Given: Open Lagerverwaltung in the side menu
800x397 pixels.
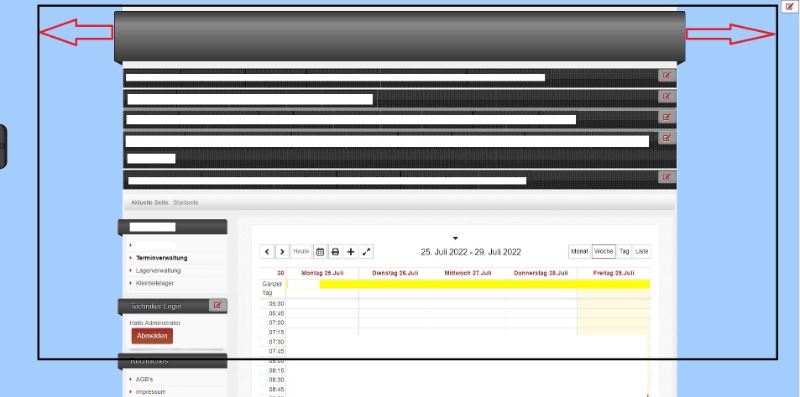Looking at the screenshot, I should click(x=158, y=270).
